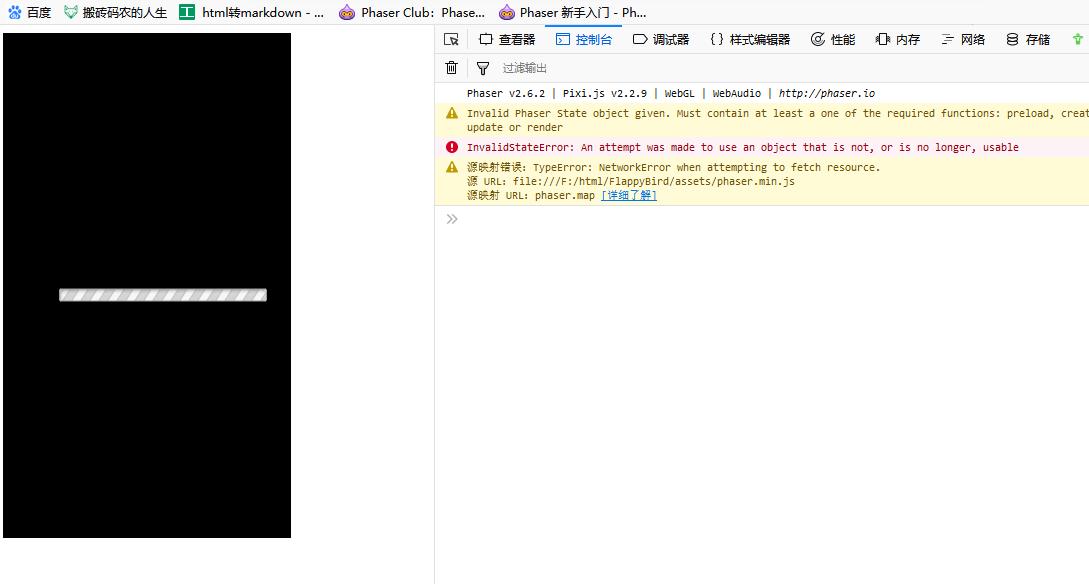Screen dimensions: 1089x584
Task: Switch to the 性能 performance tab
Action: click(x=833, y=40)
